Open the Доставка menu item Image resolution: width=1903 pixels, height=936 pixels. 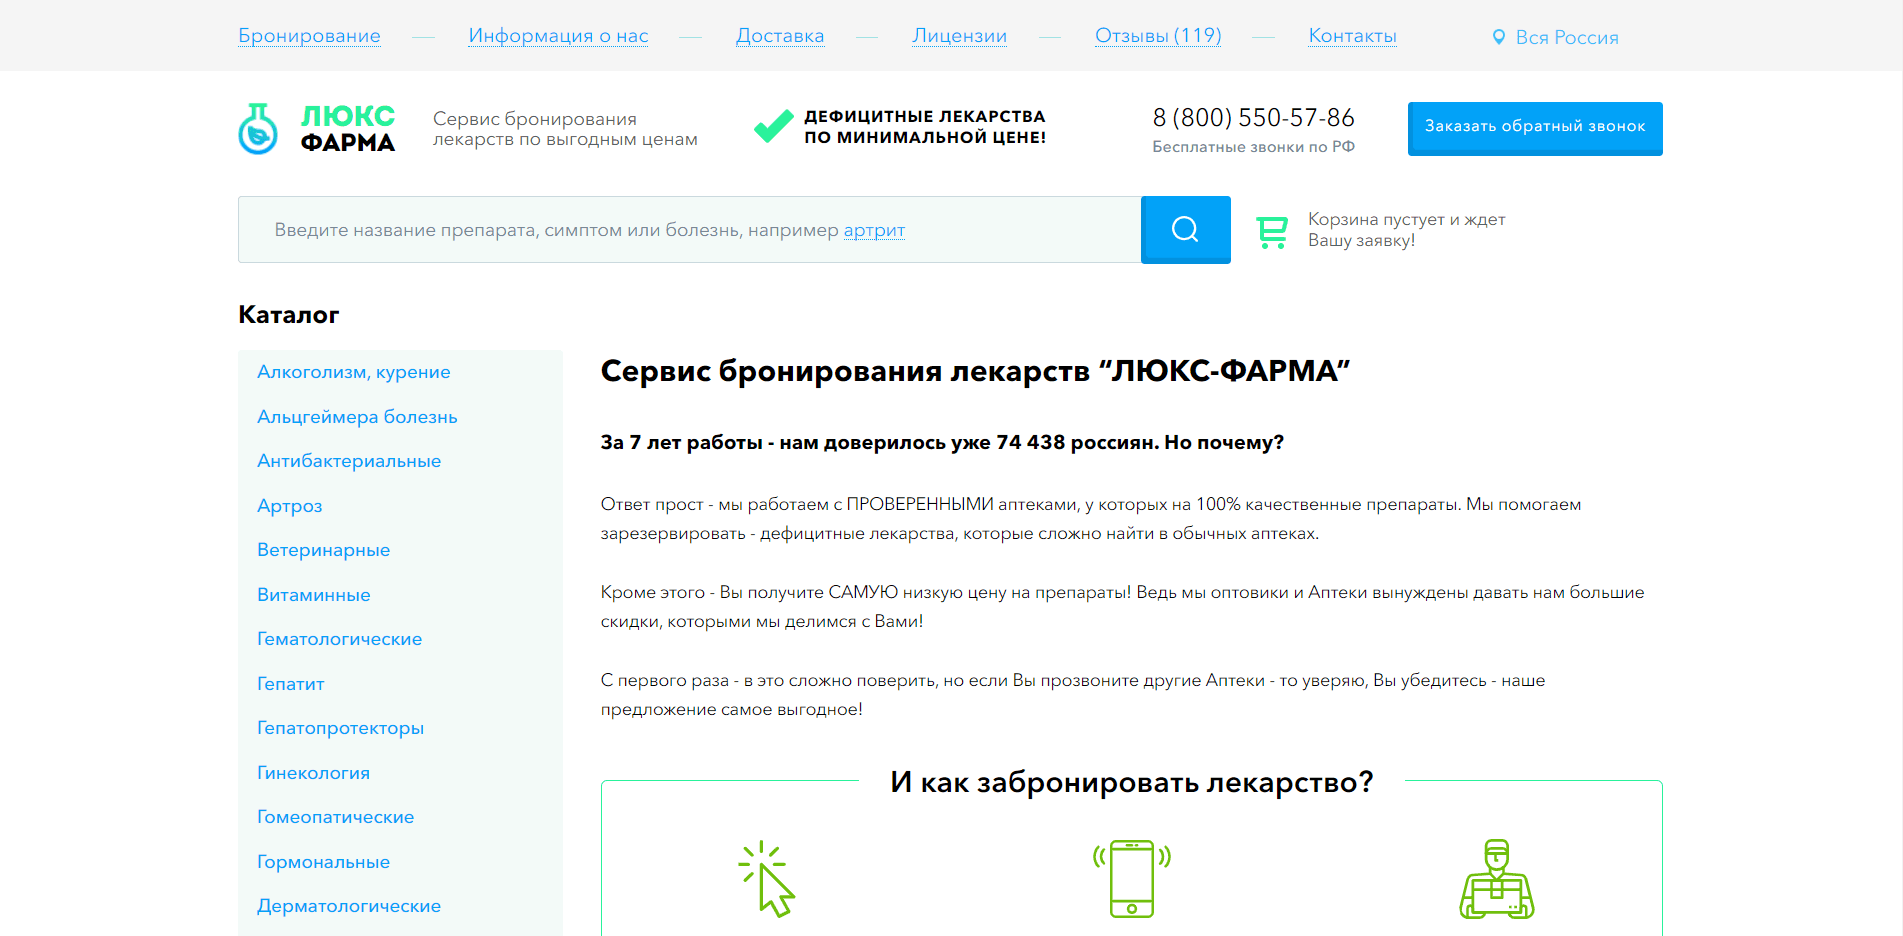780,35
